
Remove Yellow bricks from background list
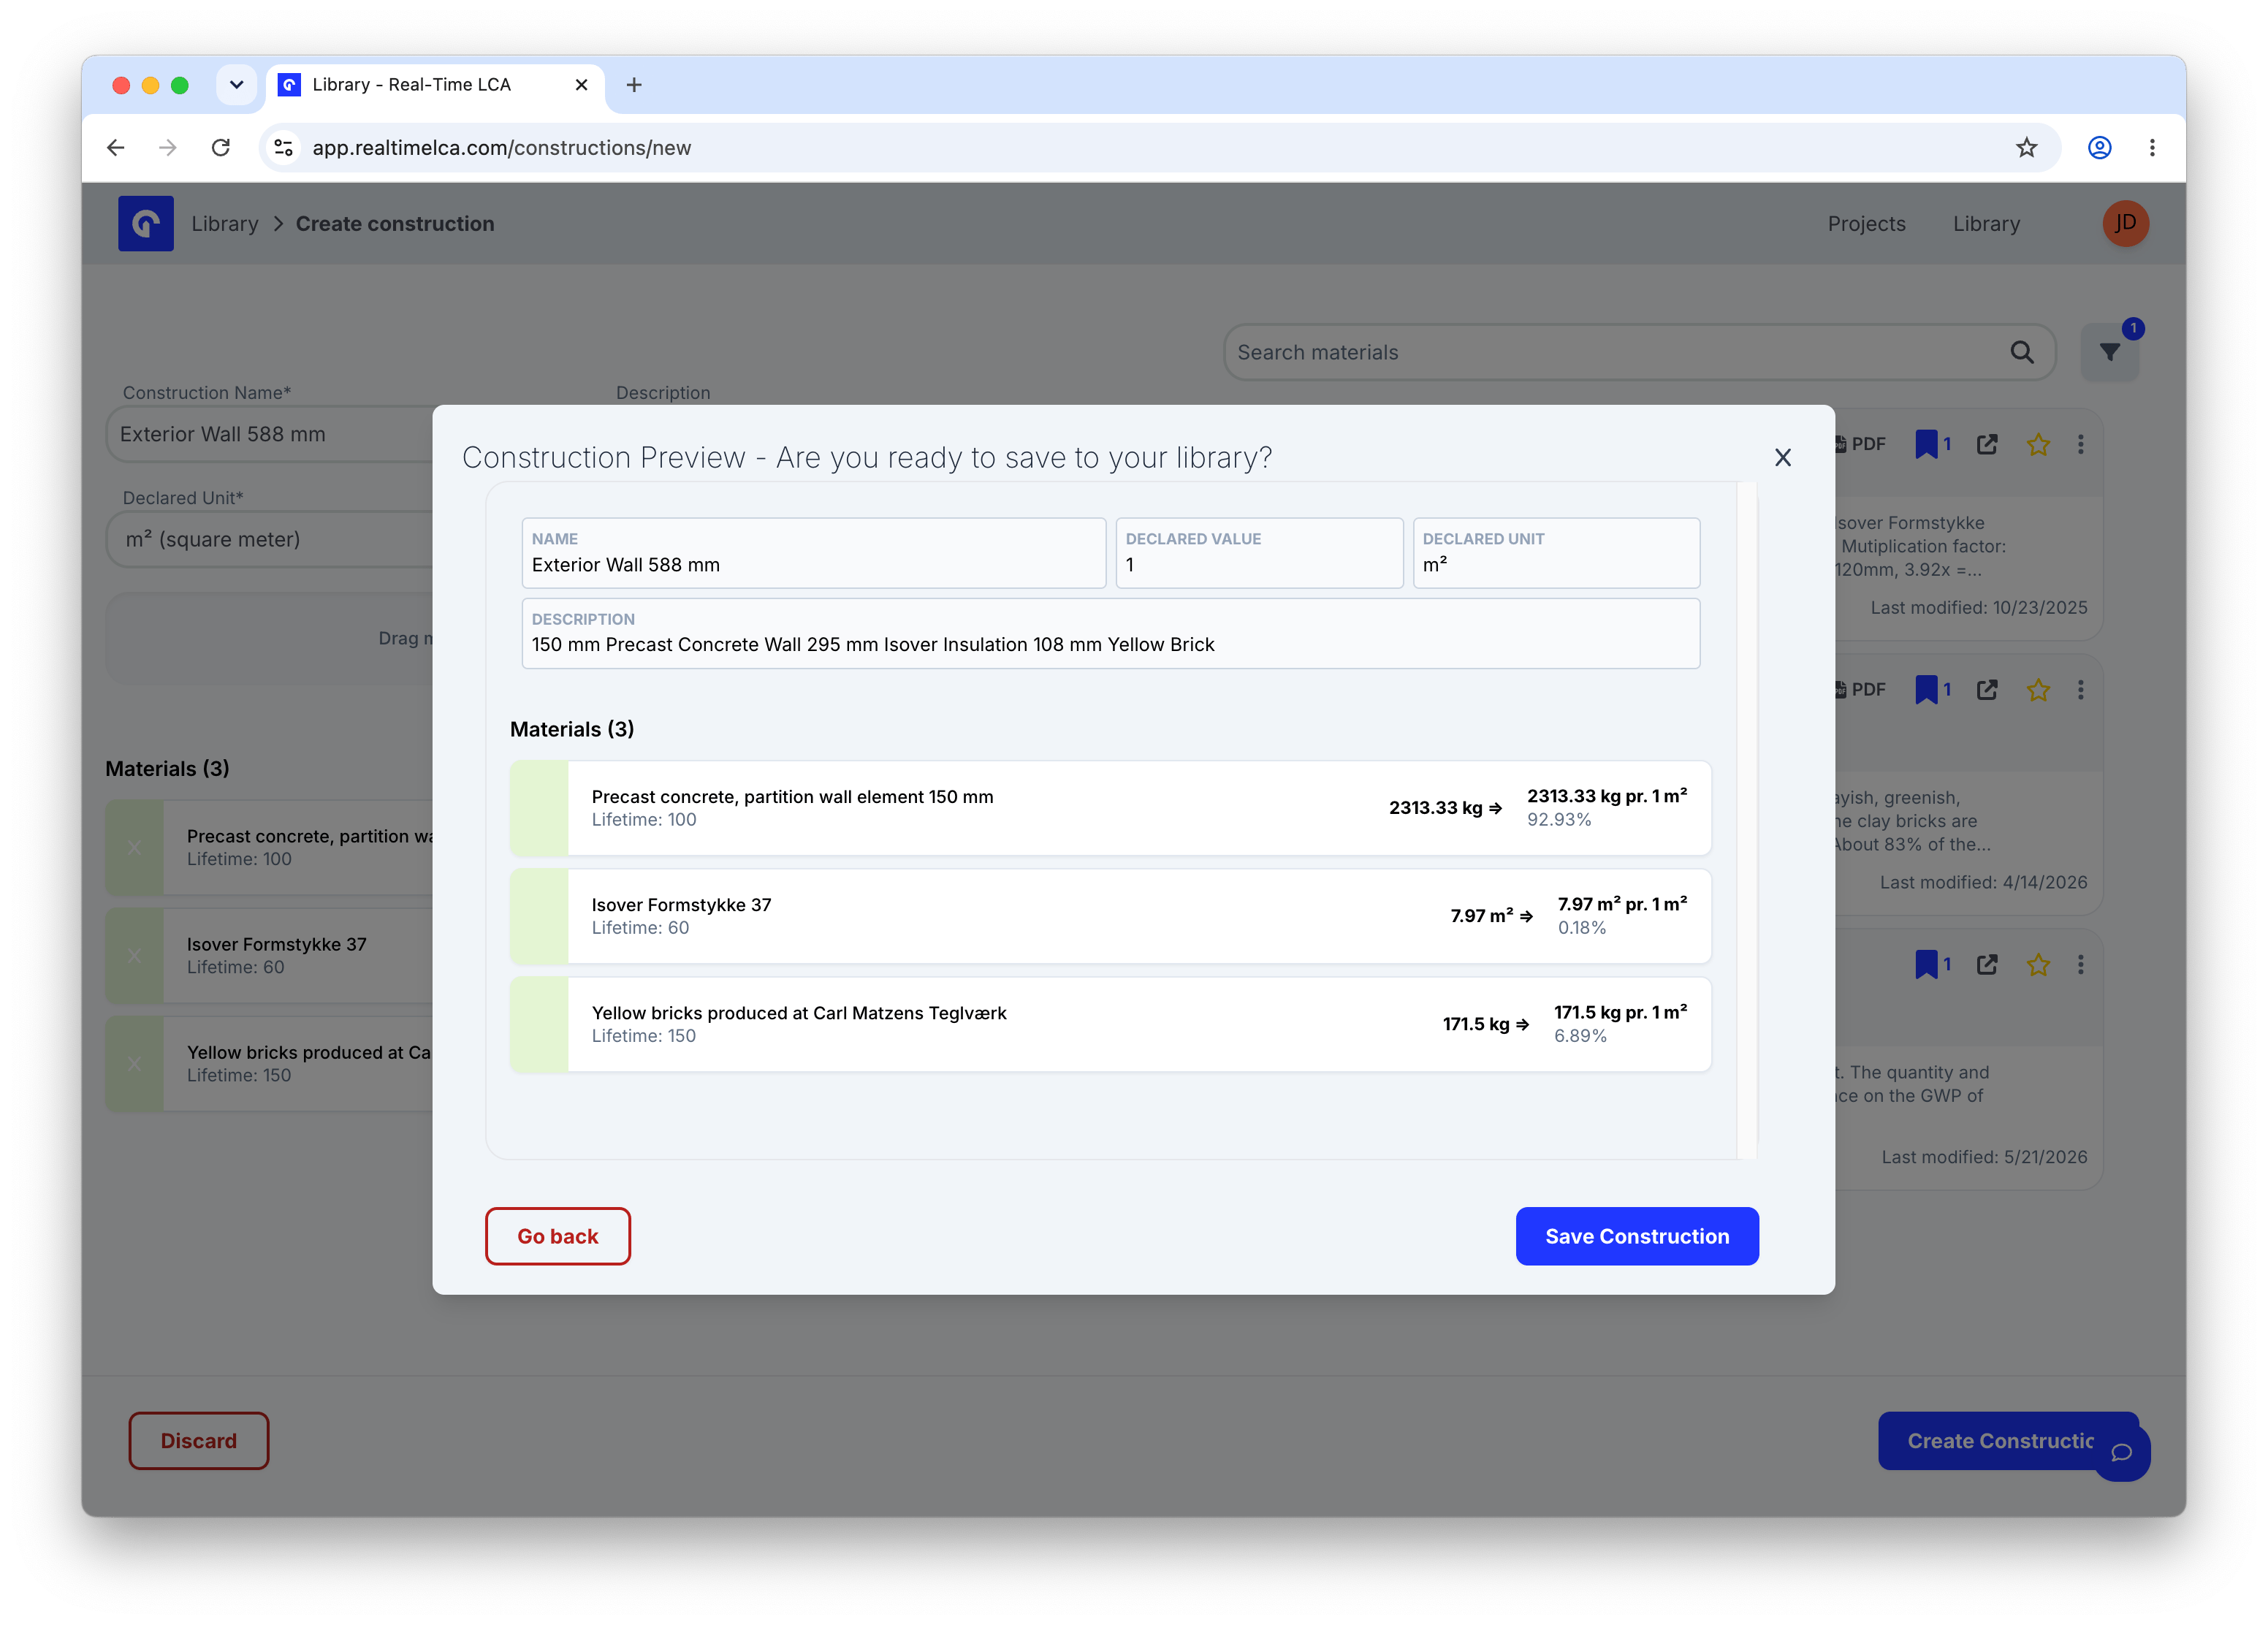pos(134,1064)
